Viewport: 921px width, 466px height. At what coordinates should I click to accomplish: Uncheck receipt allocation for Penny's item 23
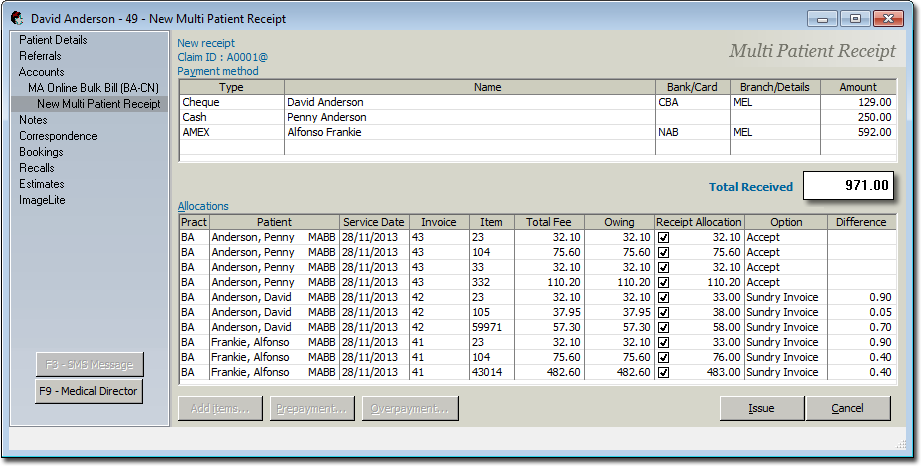(664, 238)
